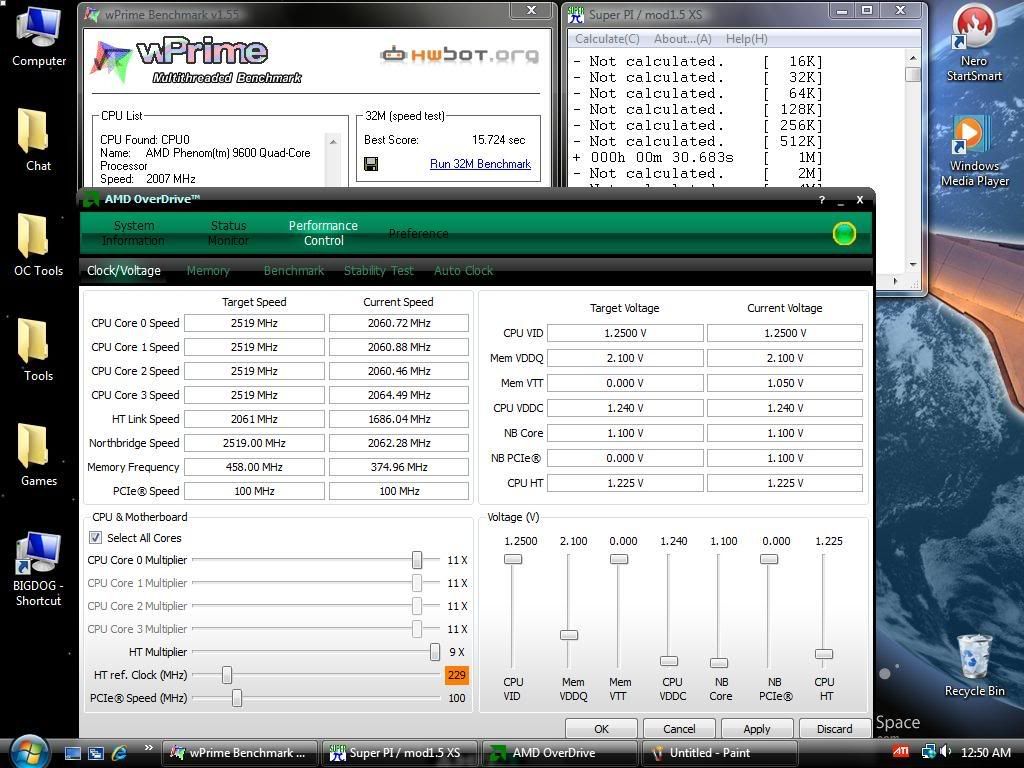Screen dimensions: 1024x768
Task: Open the Help(H) menu in Super PI
Action: tap(746, 39)
